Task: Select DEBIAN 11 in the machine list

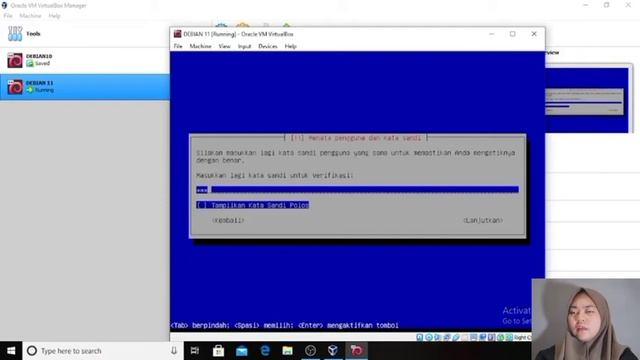Action: click(x=85, y=87)
